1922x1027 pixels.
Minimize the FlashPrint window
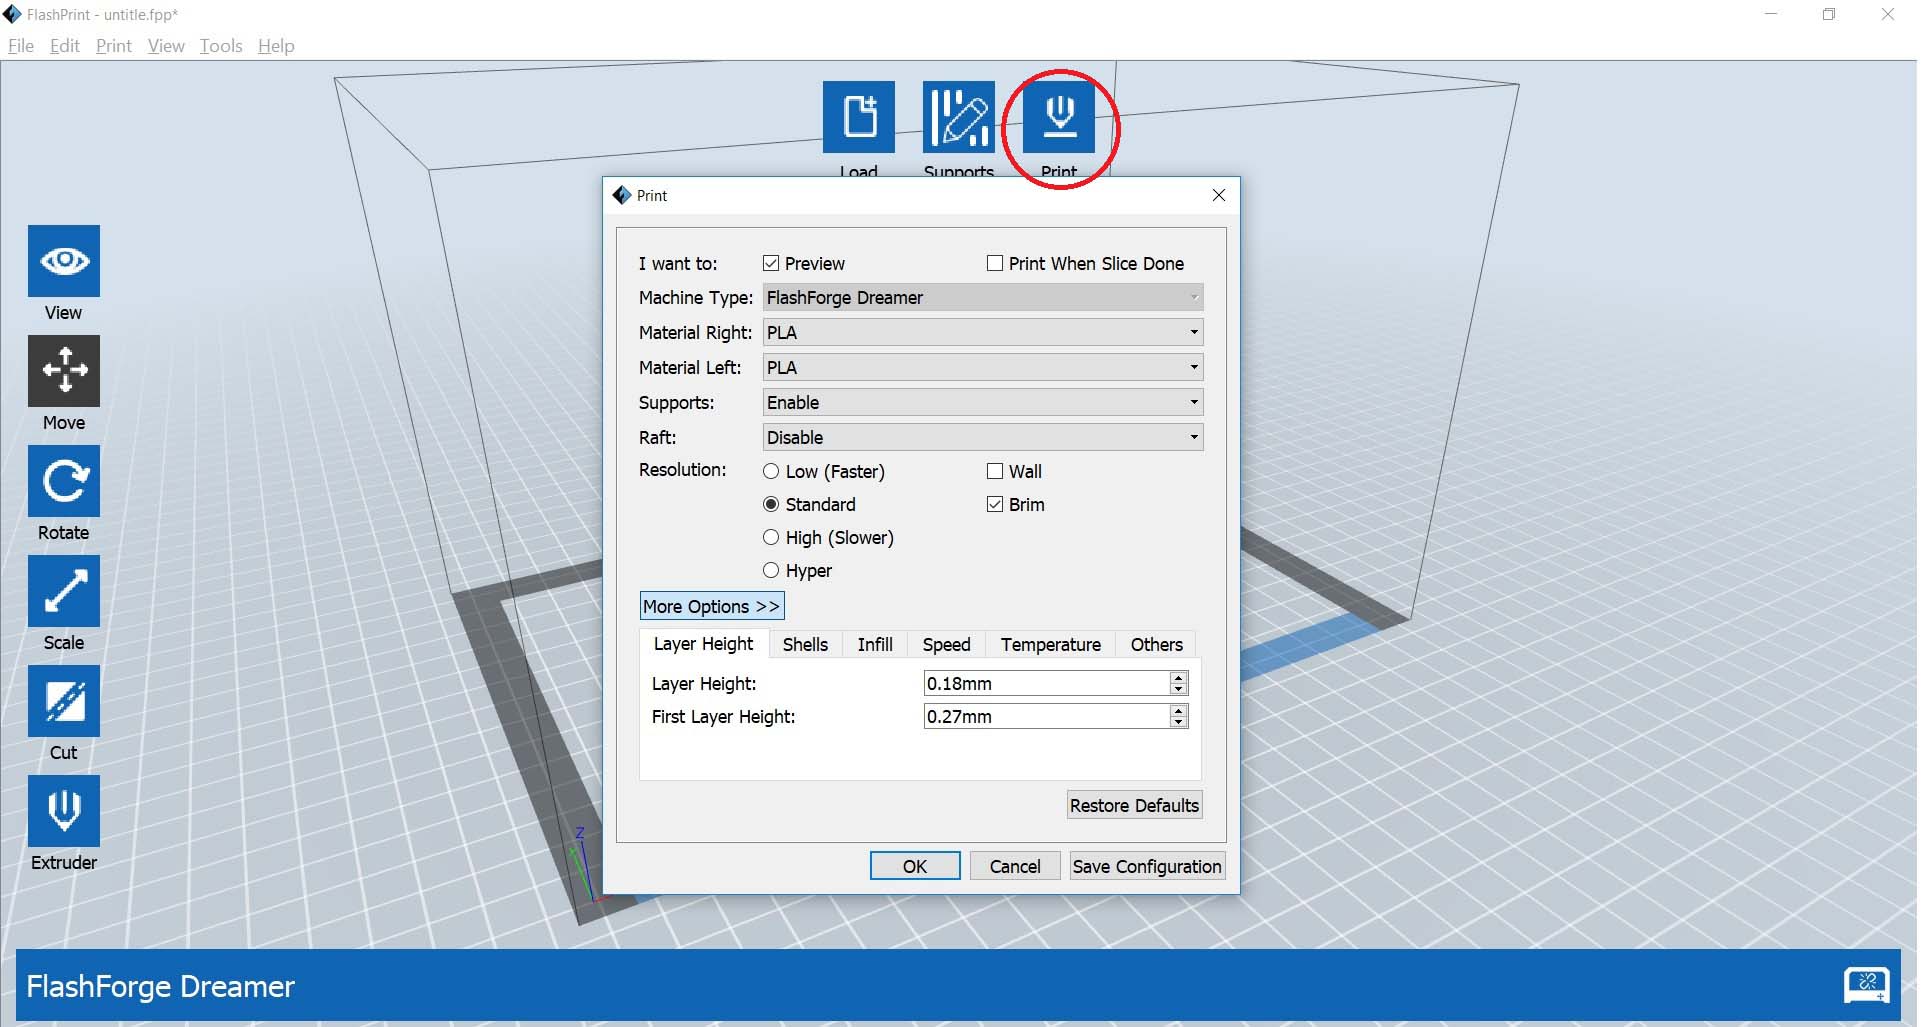coord(1771,15)
